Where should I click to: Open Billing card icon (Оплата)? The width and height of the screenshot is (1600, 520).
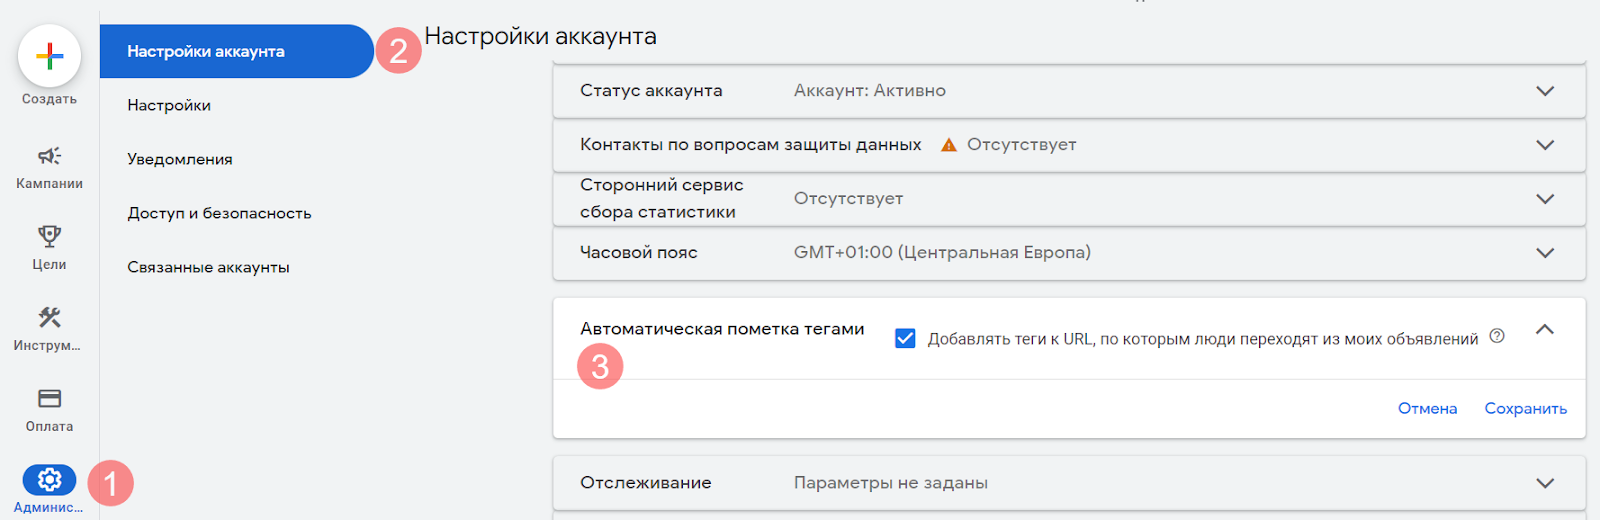tap(49, 399)
